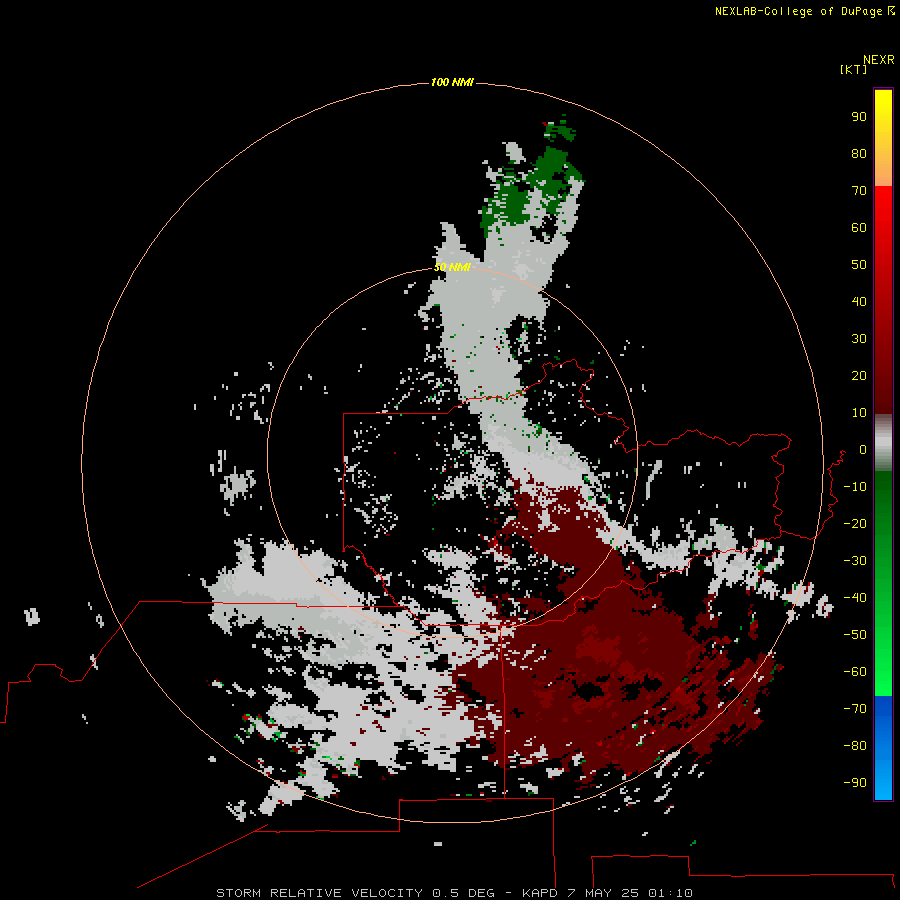Click the -10 value on the velocity scale
The image size is (900, 900).
click(x=855, y=487)
